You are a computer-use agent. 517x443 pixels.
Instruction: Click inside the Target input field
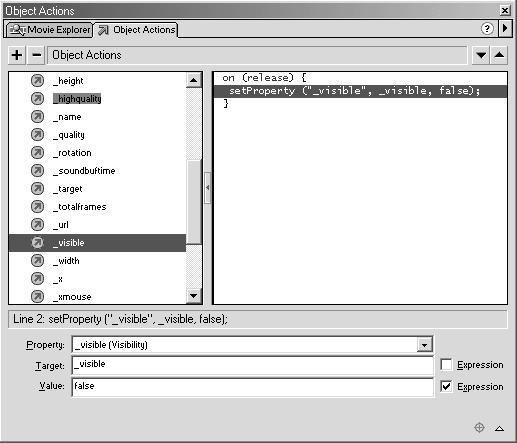tap(252, 365)
